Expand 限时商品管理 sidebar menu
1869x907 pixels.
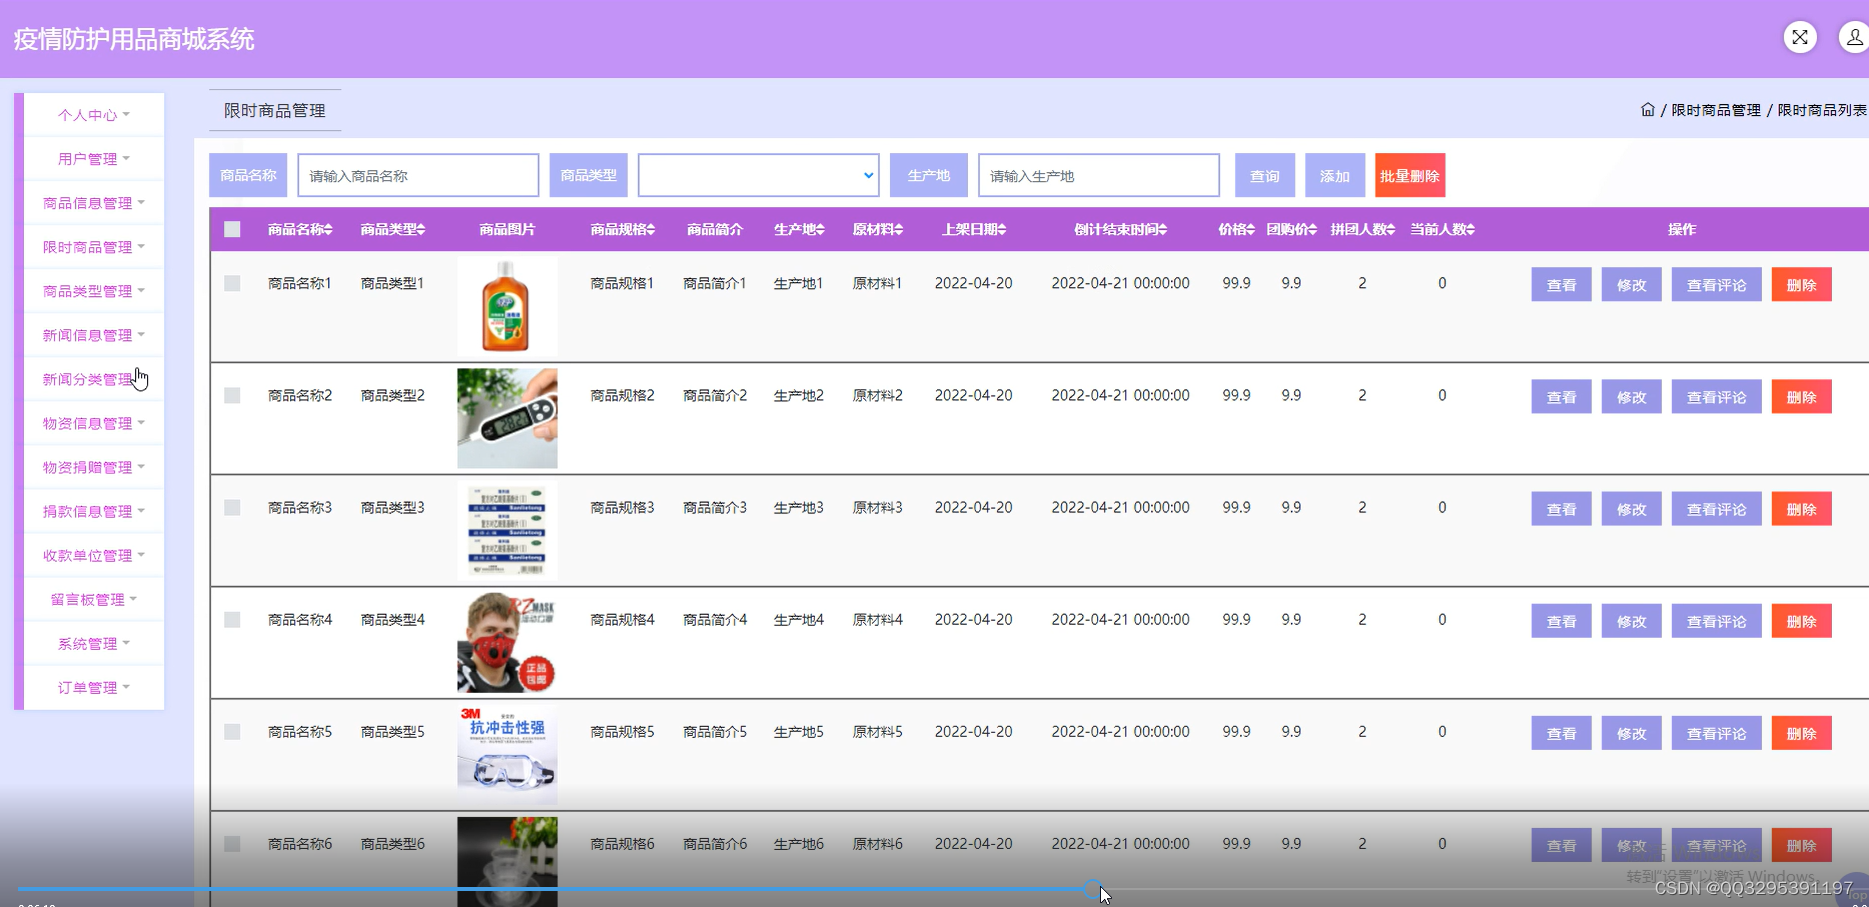[x=94, y=247]
